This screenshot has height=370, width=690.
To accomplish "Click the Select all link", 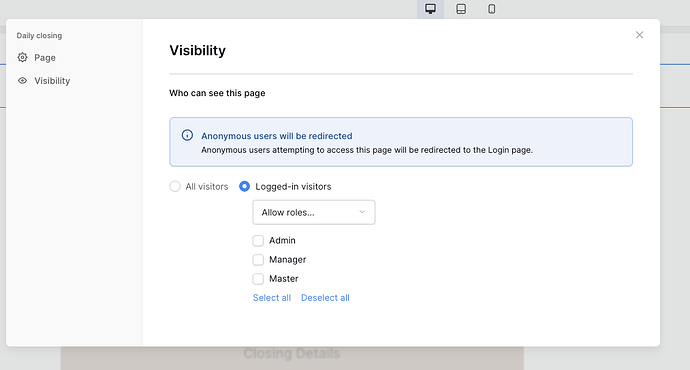I will coord(272,298).
